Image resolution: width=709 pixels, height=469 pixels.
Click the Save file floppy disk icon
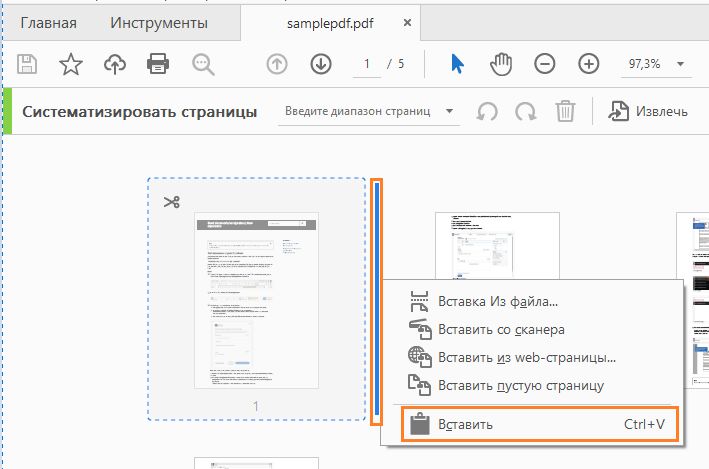27,64
